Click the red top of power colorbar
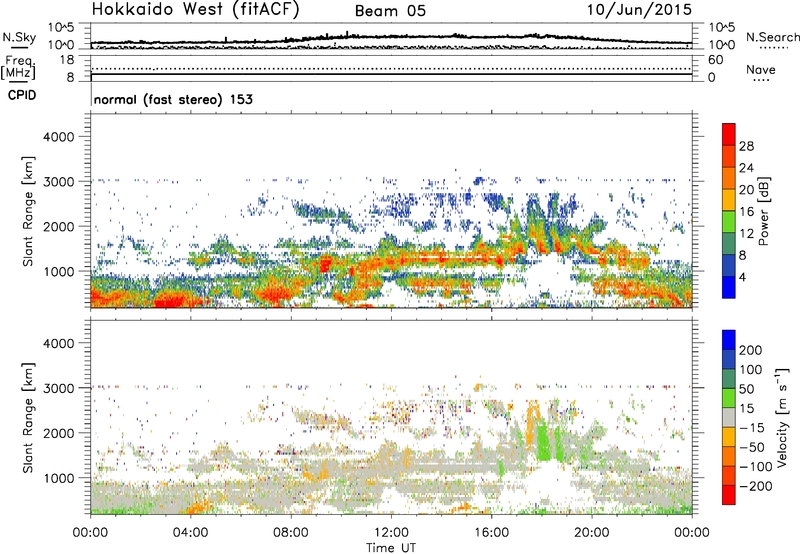800x554 pixels. (x=729, y=134)
